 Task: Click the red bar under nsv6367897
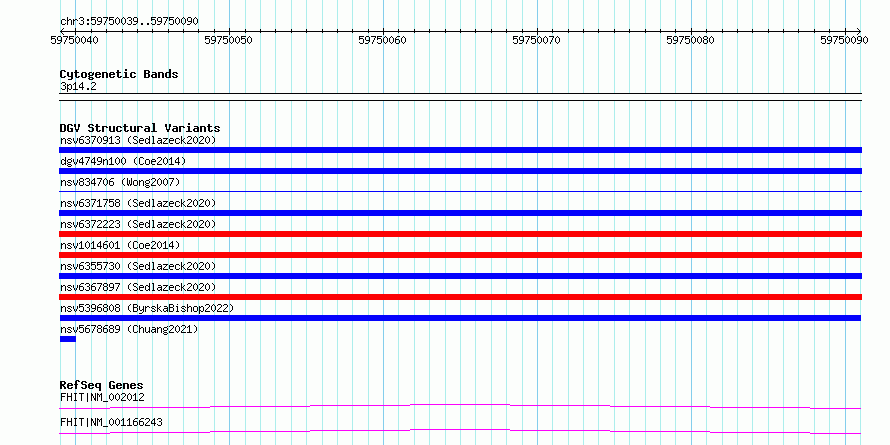(460, 297)
